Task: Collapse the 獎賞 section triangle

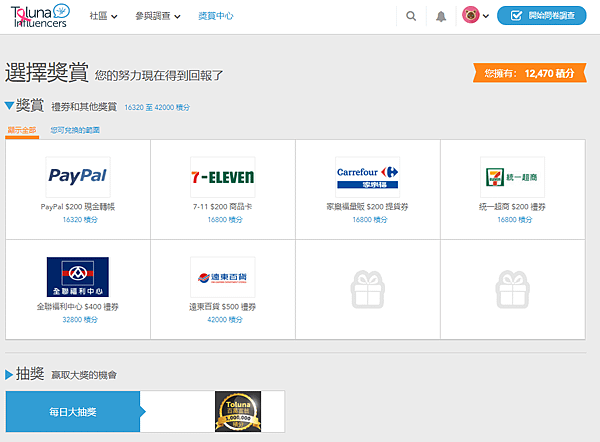Action: 10,106
